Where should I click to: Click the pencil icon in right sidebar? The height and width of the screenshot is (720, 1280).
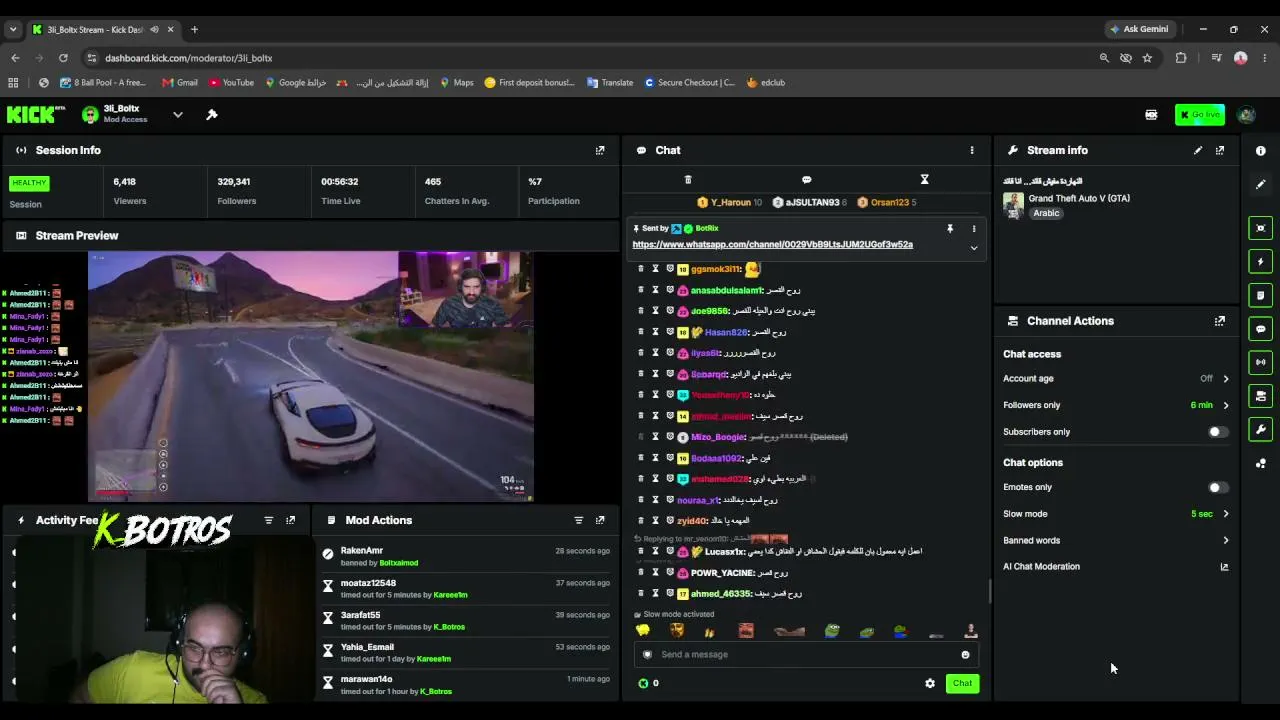(x=1261, y=185)
